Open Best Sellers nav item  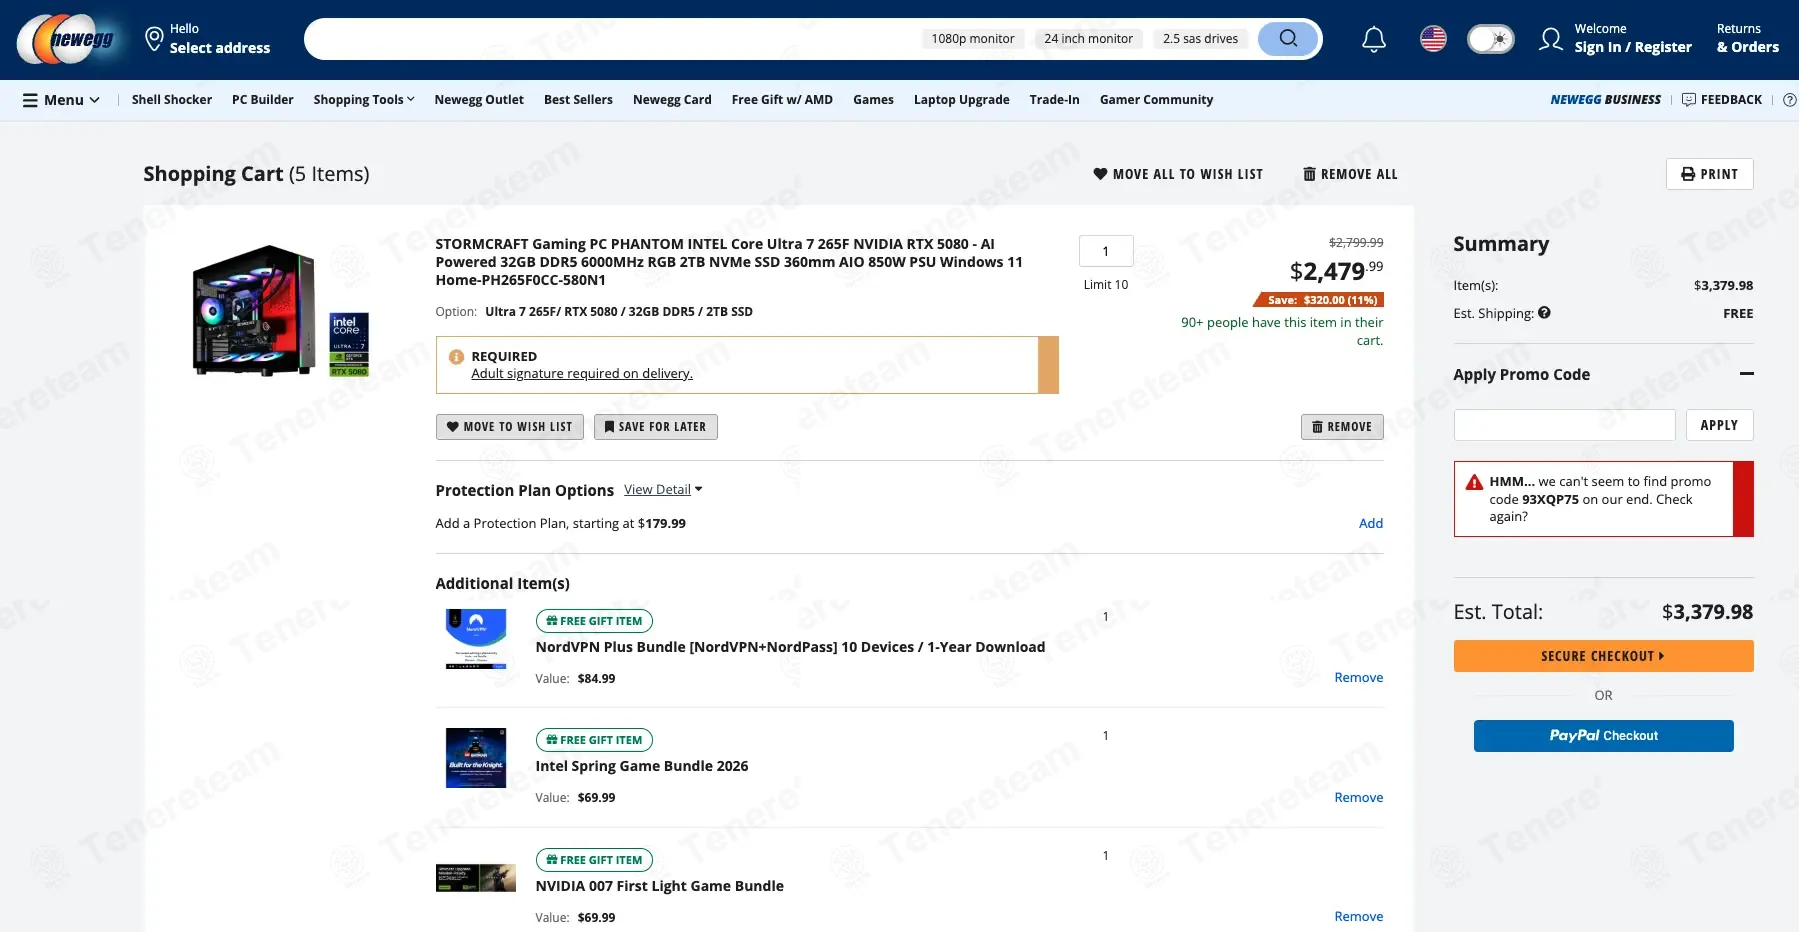(578, 100)
